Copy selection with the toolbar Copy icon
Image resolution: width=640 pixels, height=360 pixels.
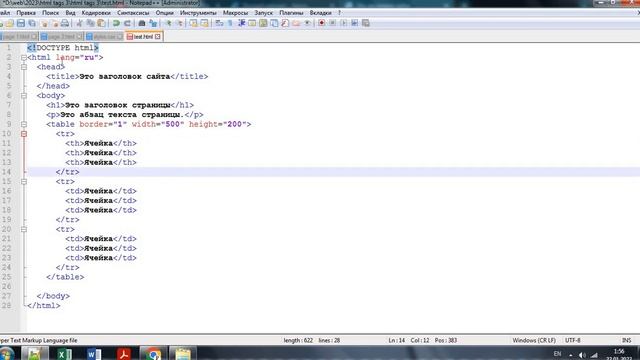[91, 23]
